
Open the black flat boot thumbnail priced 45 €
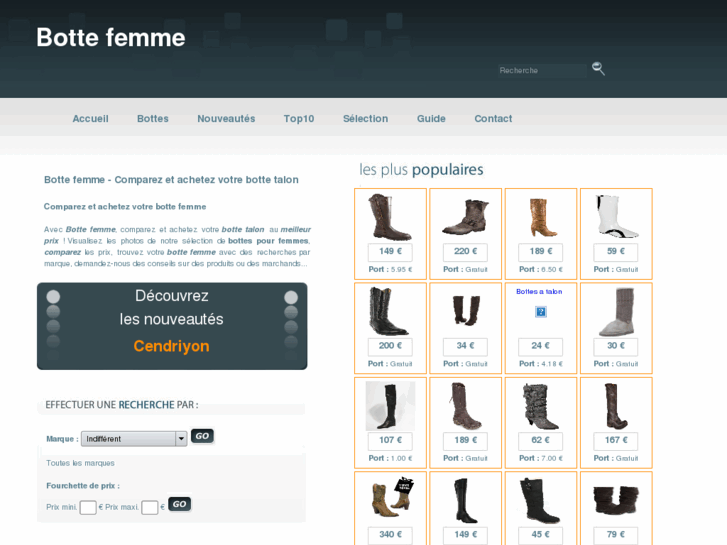click(x=540, y=501)
